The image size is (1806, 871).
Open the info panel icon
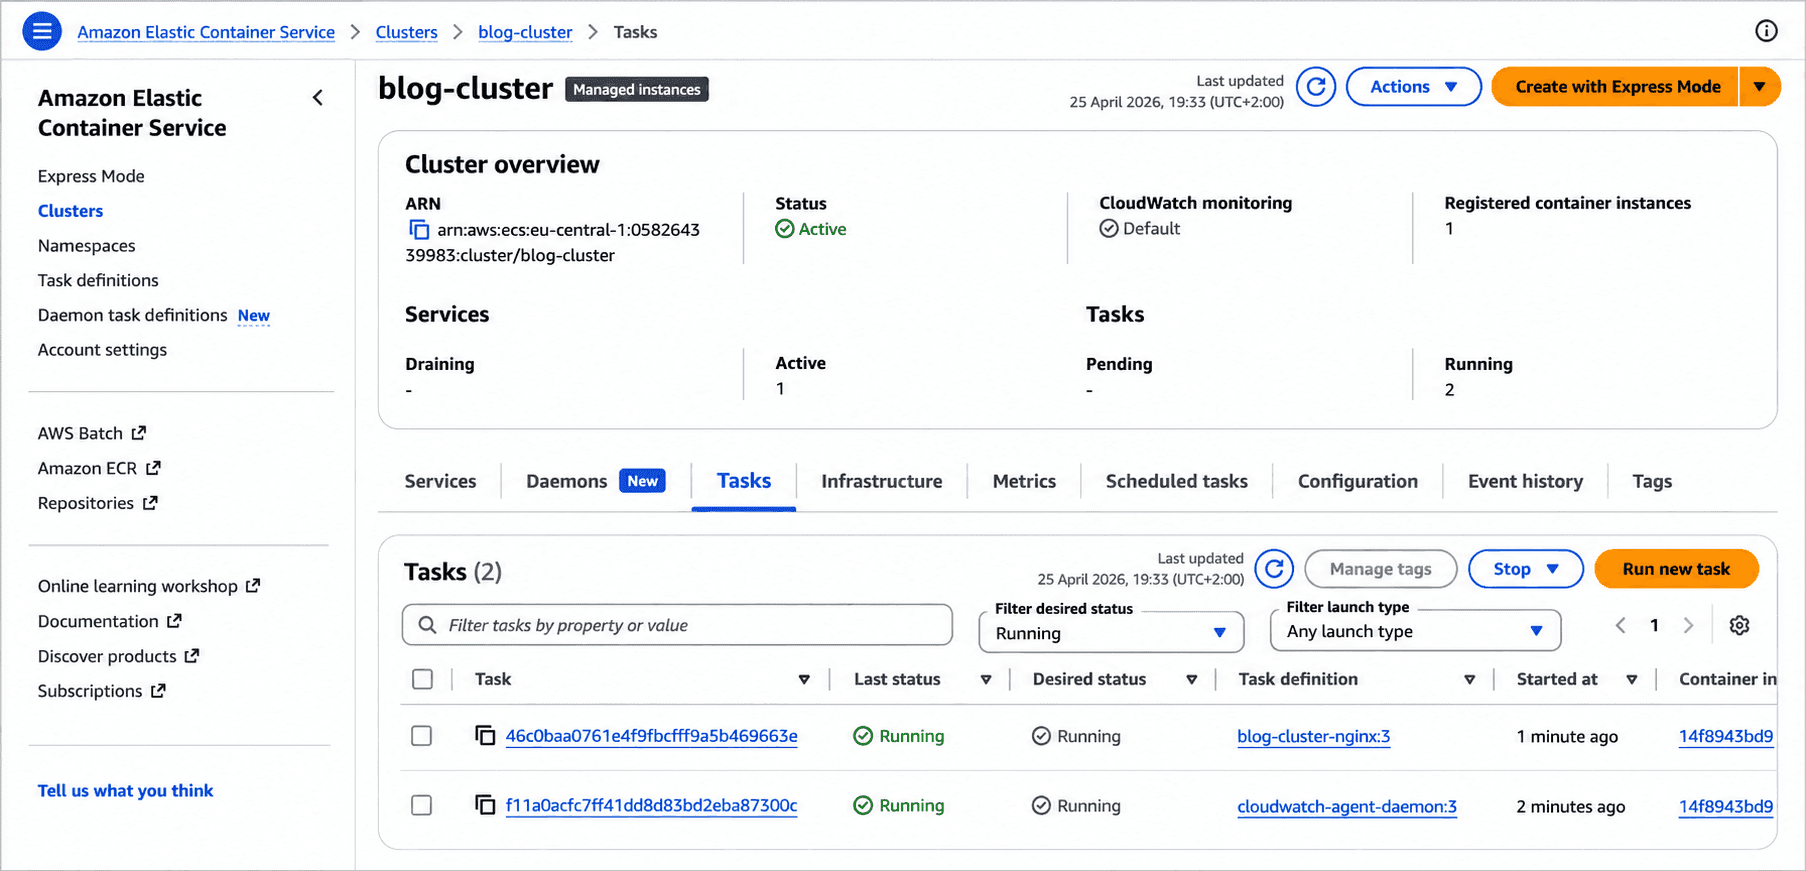click(1767, 31)
